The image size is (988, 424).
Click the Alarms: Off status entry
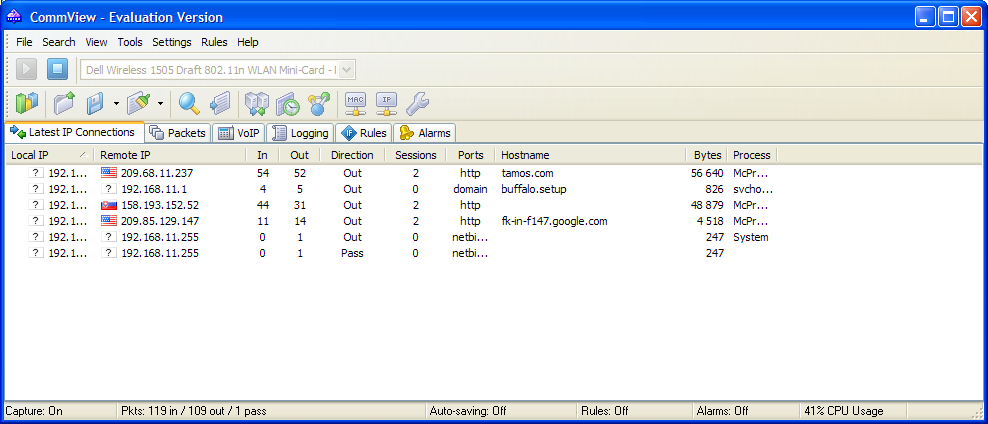click(x=723, y=411)
